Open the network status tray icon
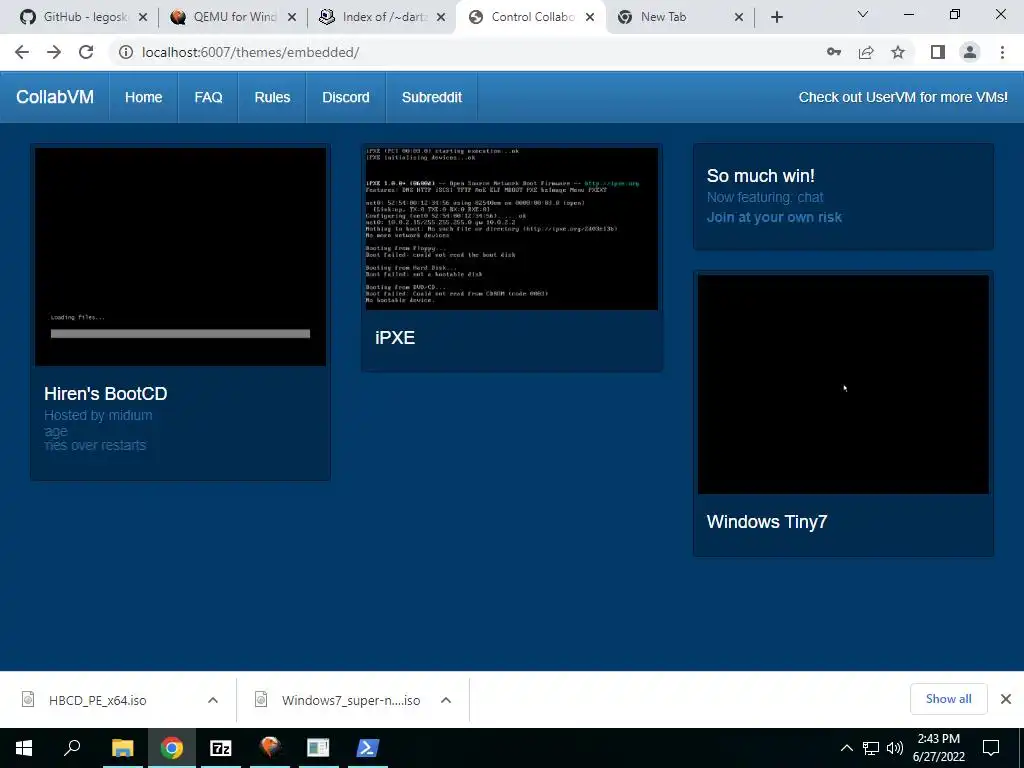This screenshot has height=768, width=1024. point(871,748)
